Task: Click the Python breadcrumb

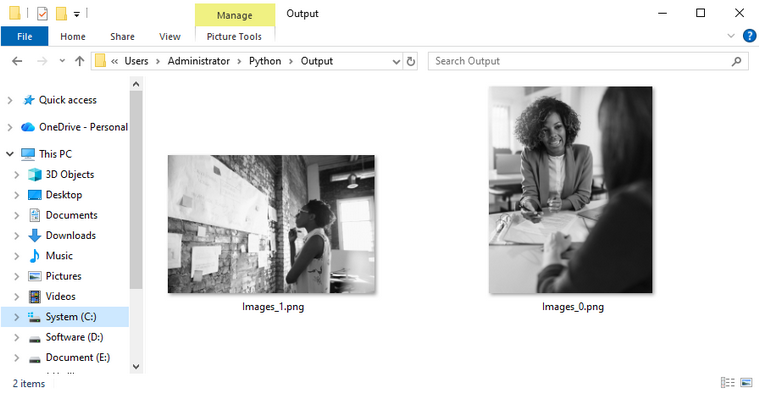Action: 265,61
